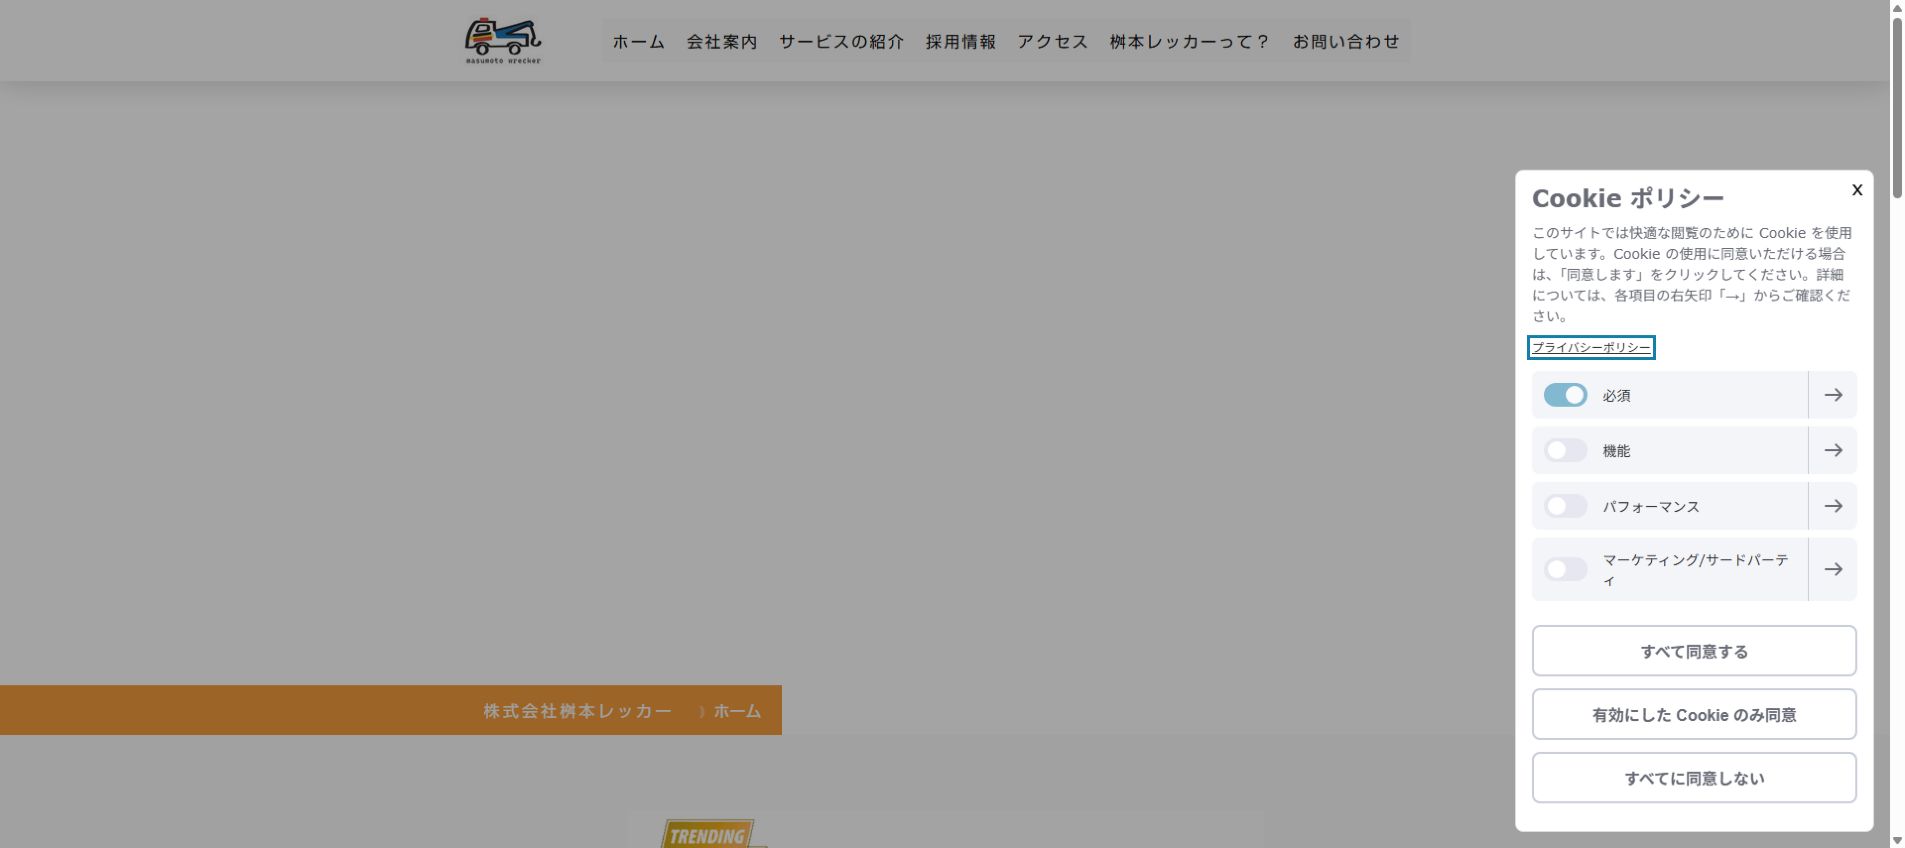Open the 会社案内 menu item

click(x=722, y=42)
